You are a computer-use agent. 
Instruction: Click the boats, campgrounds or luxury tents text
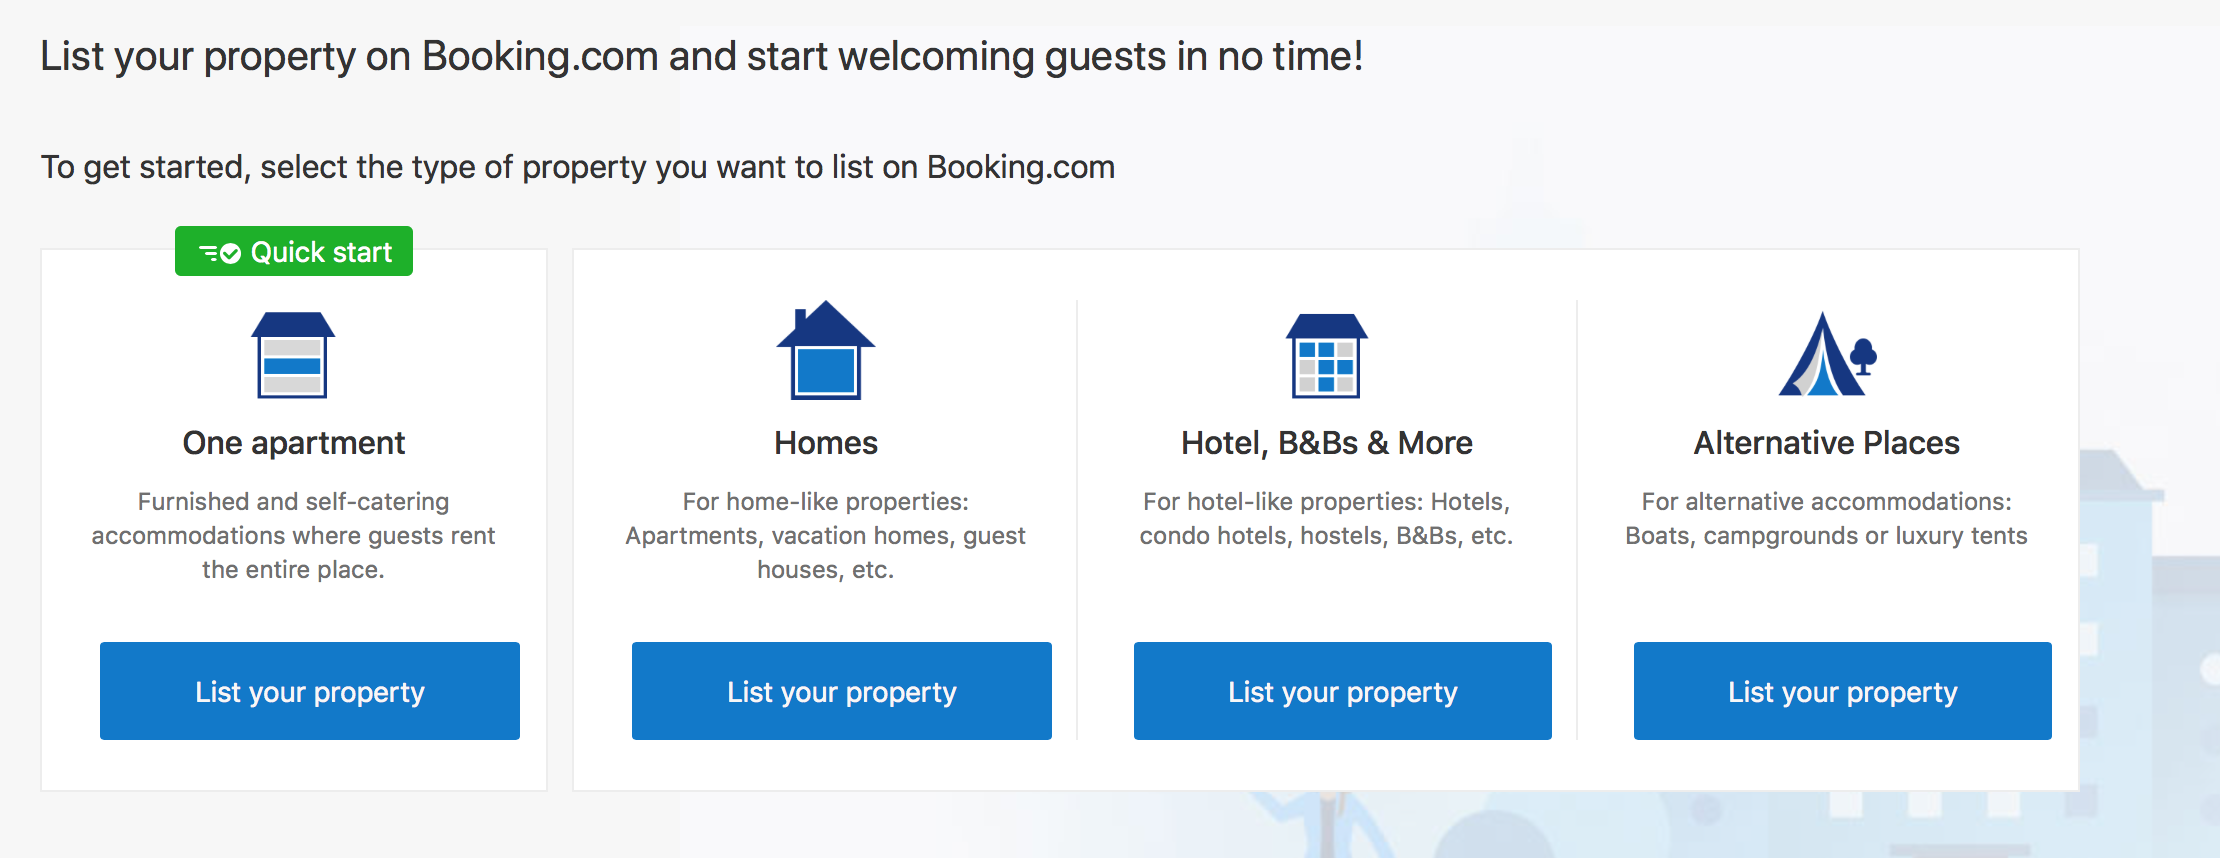click(x=1827, y=536)
